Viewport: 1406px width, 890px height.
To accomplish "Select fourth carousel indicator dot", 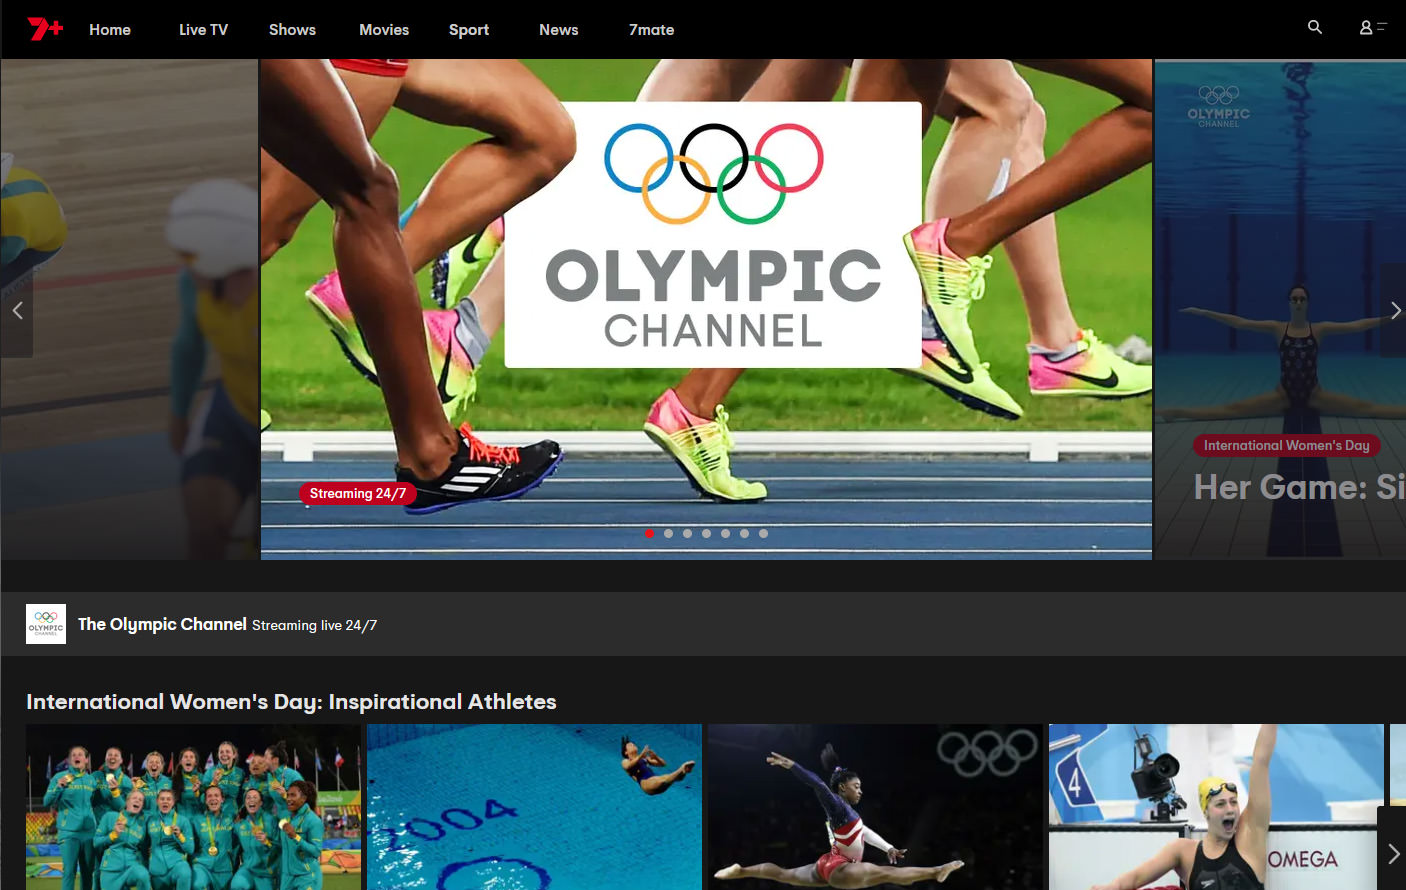I will [x=707, y=534].
